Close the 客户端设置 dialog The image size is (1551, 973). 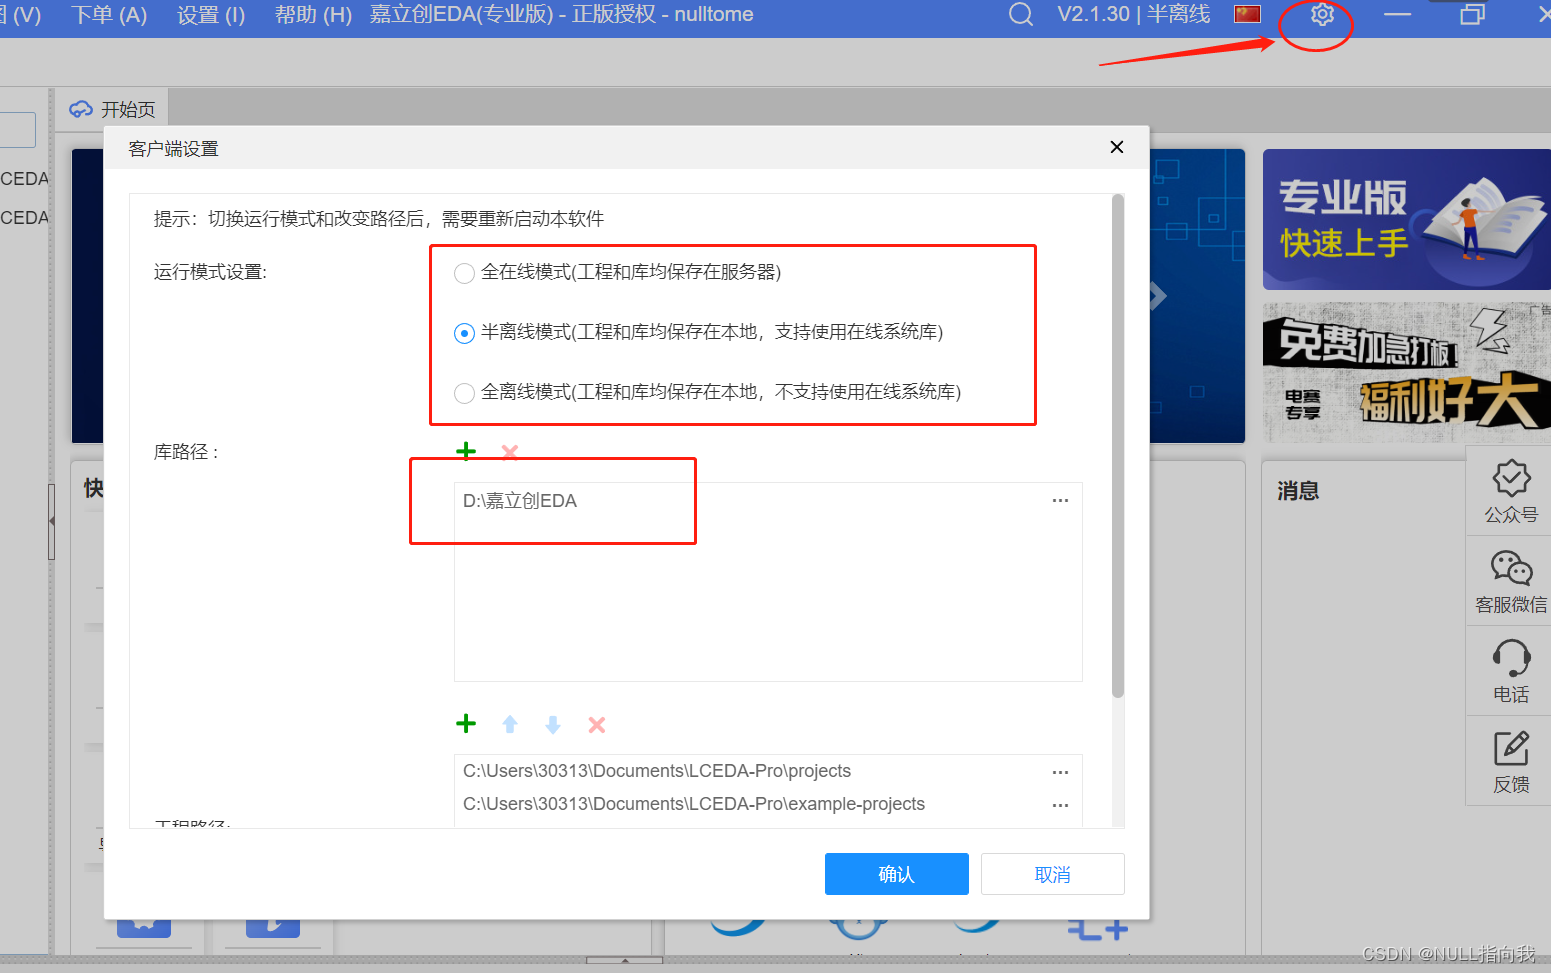point(1117,147)
